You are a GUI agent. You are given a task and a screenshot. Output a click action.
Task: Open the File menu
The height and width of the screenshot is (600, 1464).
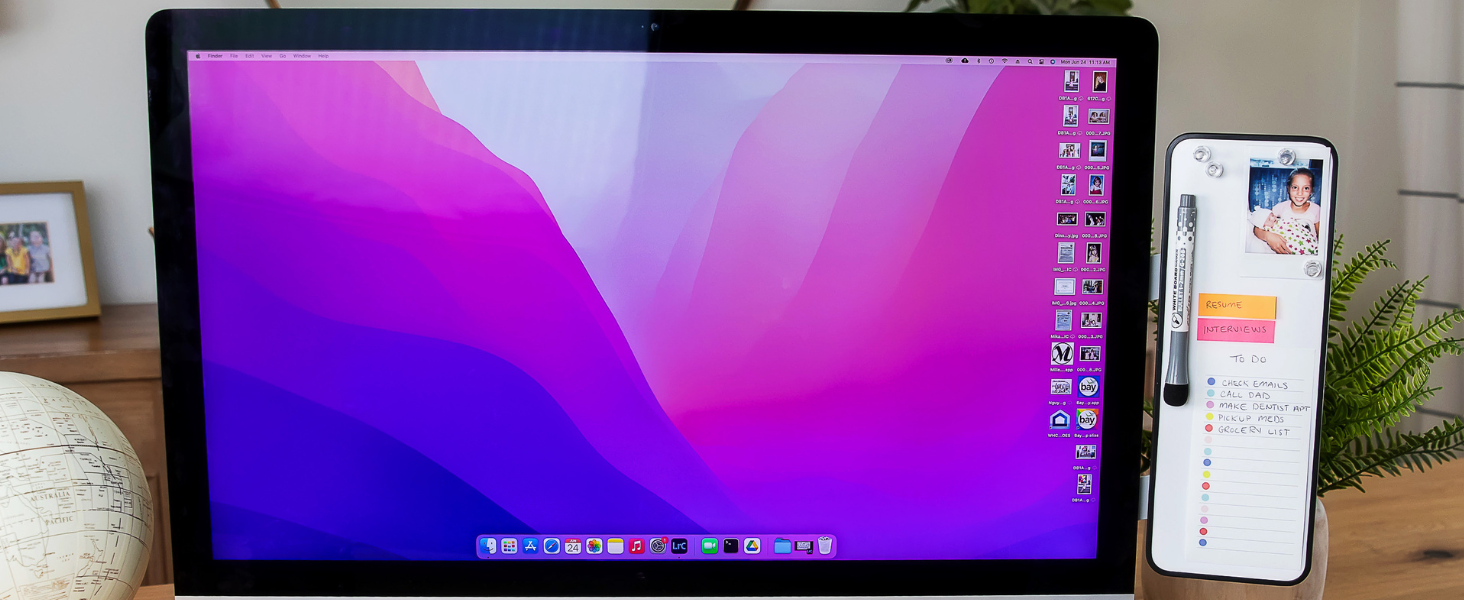234,56
